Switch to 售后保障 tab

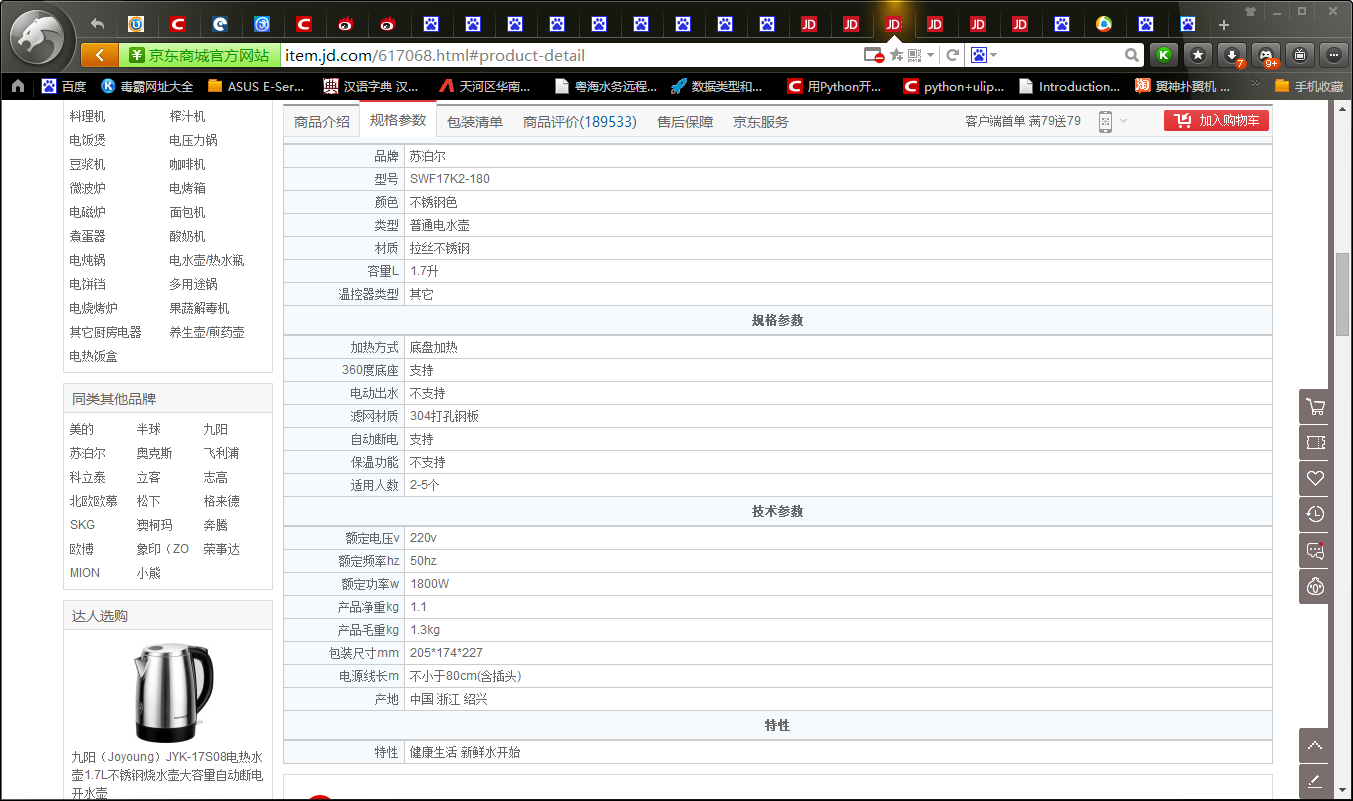[x=685, y=121]
